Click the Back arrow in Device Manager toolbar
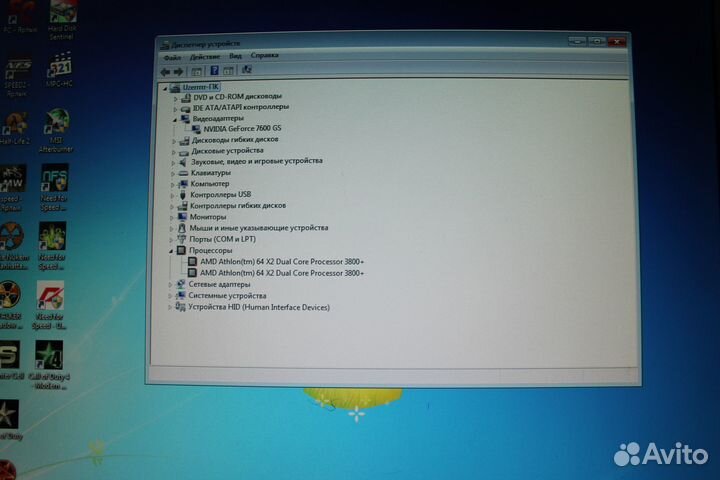The width and height of the screenshot is (720, 480). [165, 72]
